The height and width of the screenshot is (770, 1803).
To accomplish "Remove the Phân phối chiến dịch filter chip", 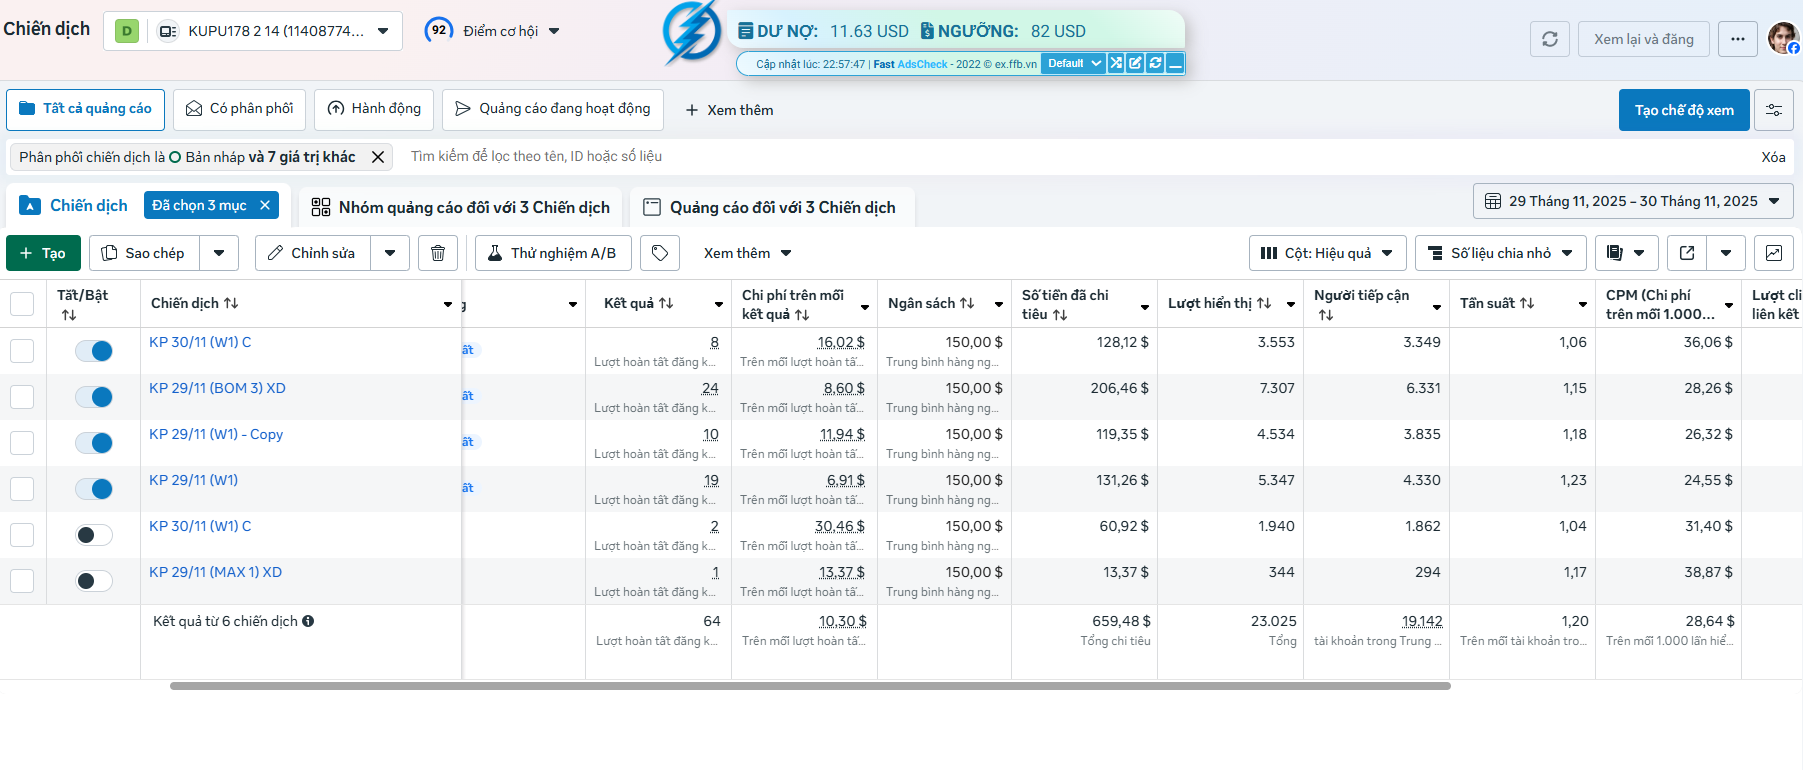I will click(378, 157).
